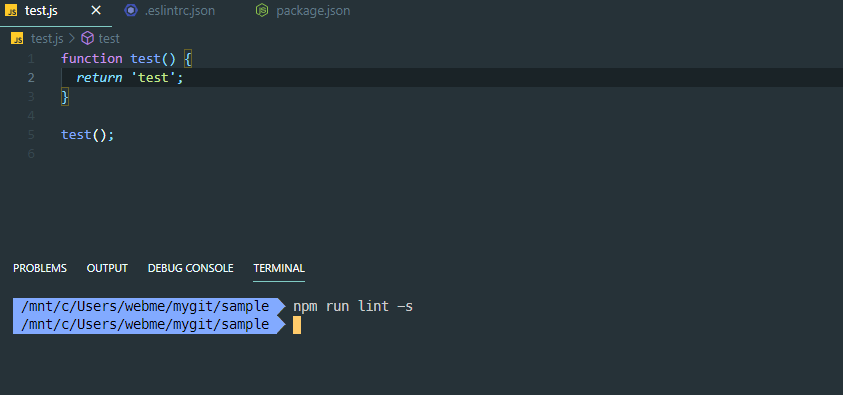Click the JS icon on test.js tab

11,10
